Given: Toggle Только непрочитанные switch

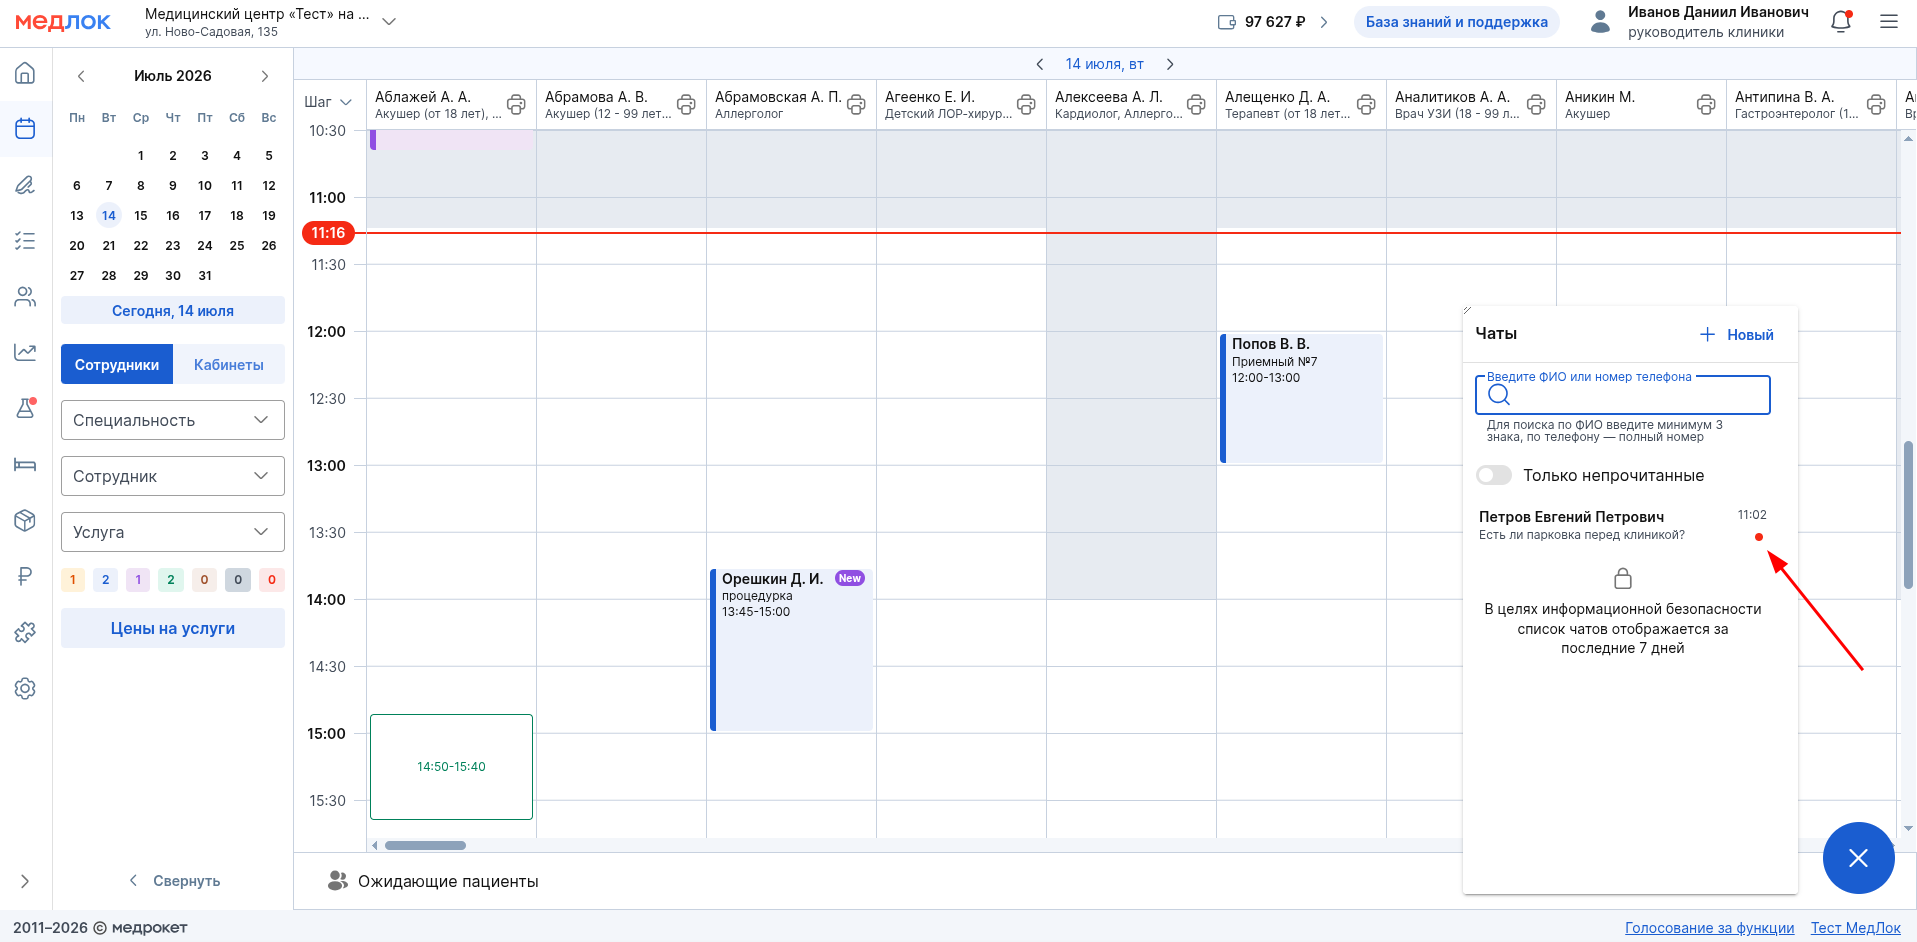Looking at the screenshot, I should (x=1494, y=475).
